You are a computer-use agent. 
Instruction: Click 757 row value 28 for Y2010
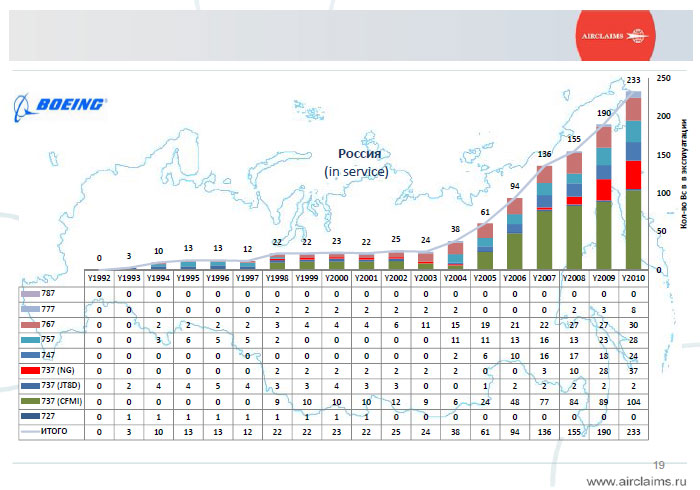point(633,341)
